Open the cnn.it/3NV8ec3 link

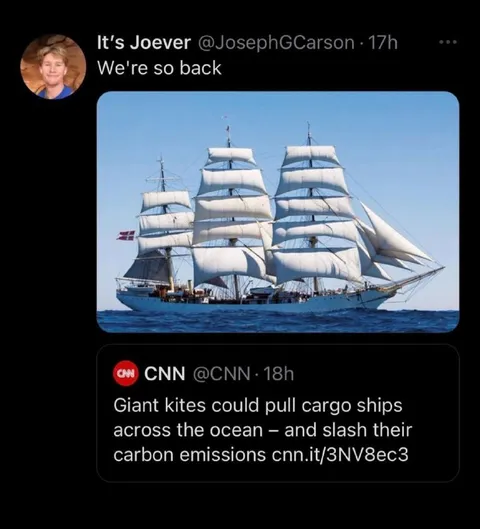tap(340, 455)
